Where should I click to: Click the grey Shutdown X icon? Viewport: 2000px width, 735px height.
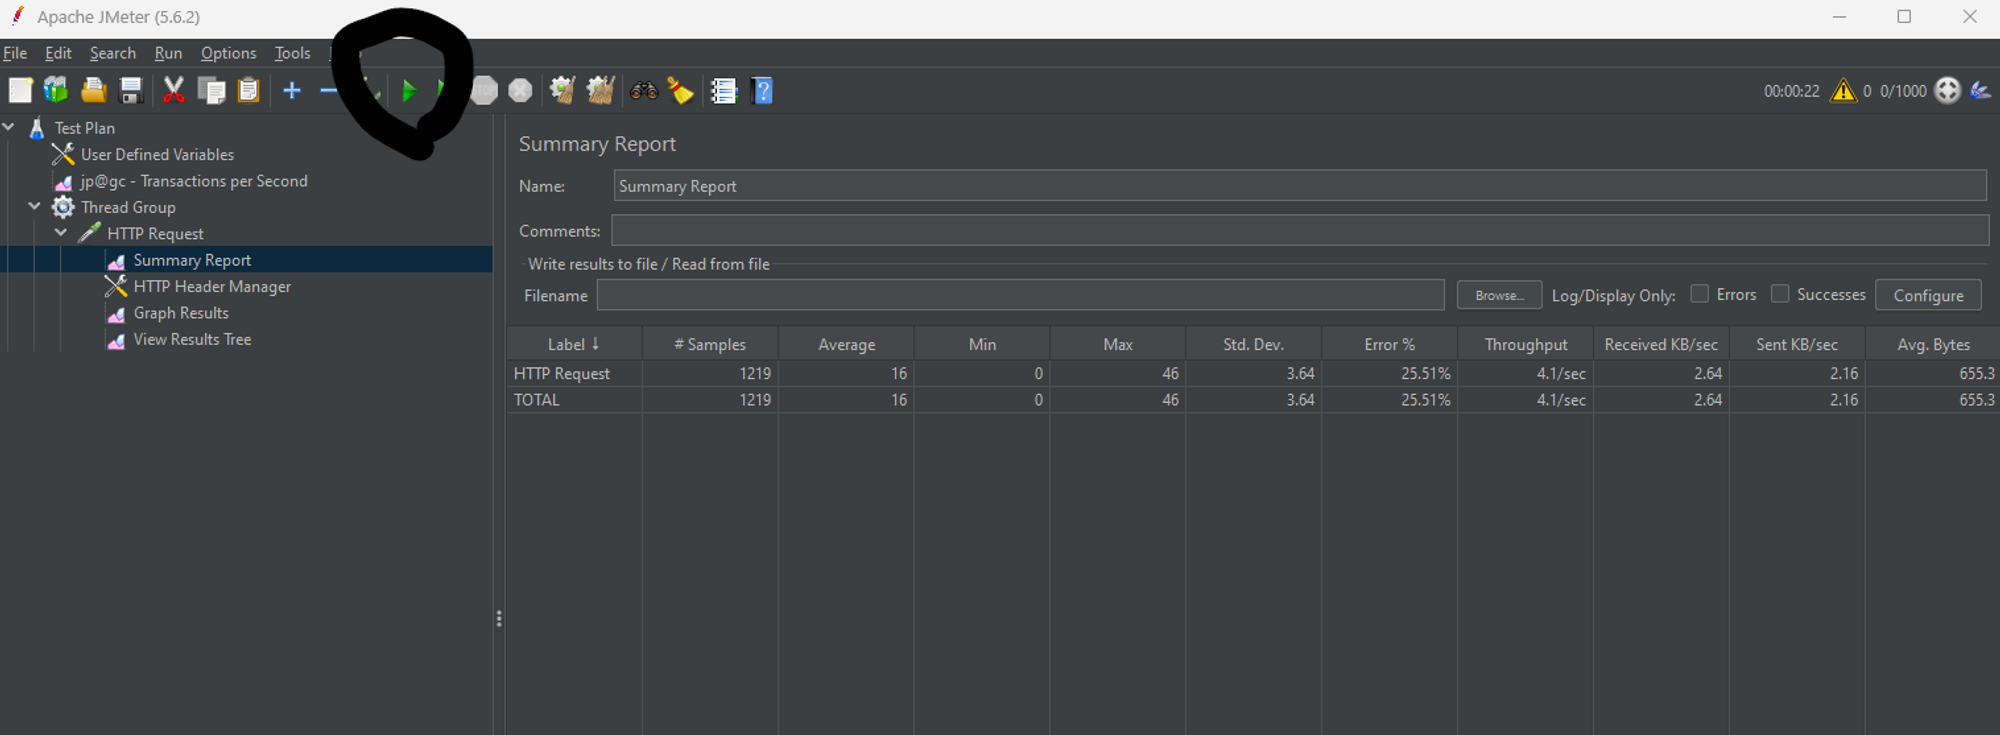520,91
